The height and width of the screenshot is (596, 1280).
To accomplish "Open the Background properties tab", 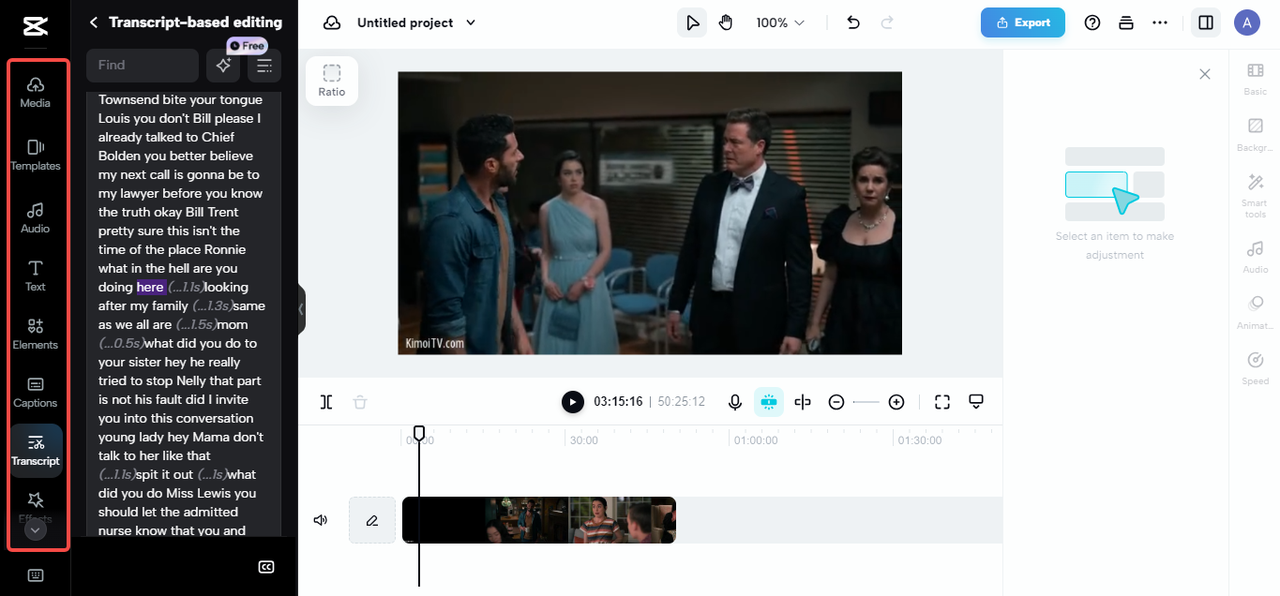I will click(x=1255, y=135).
